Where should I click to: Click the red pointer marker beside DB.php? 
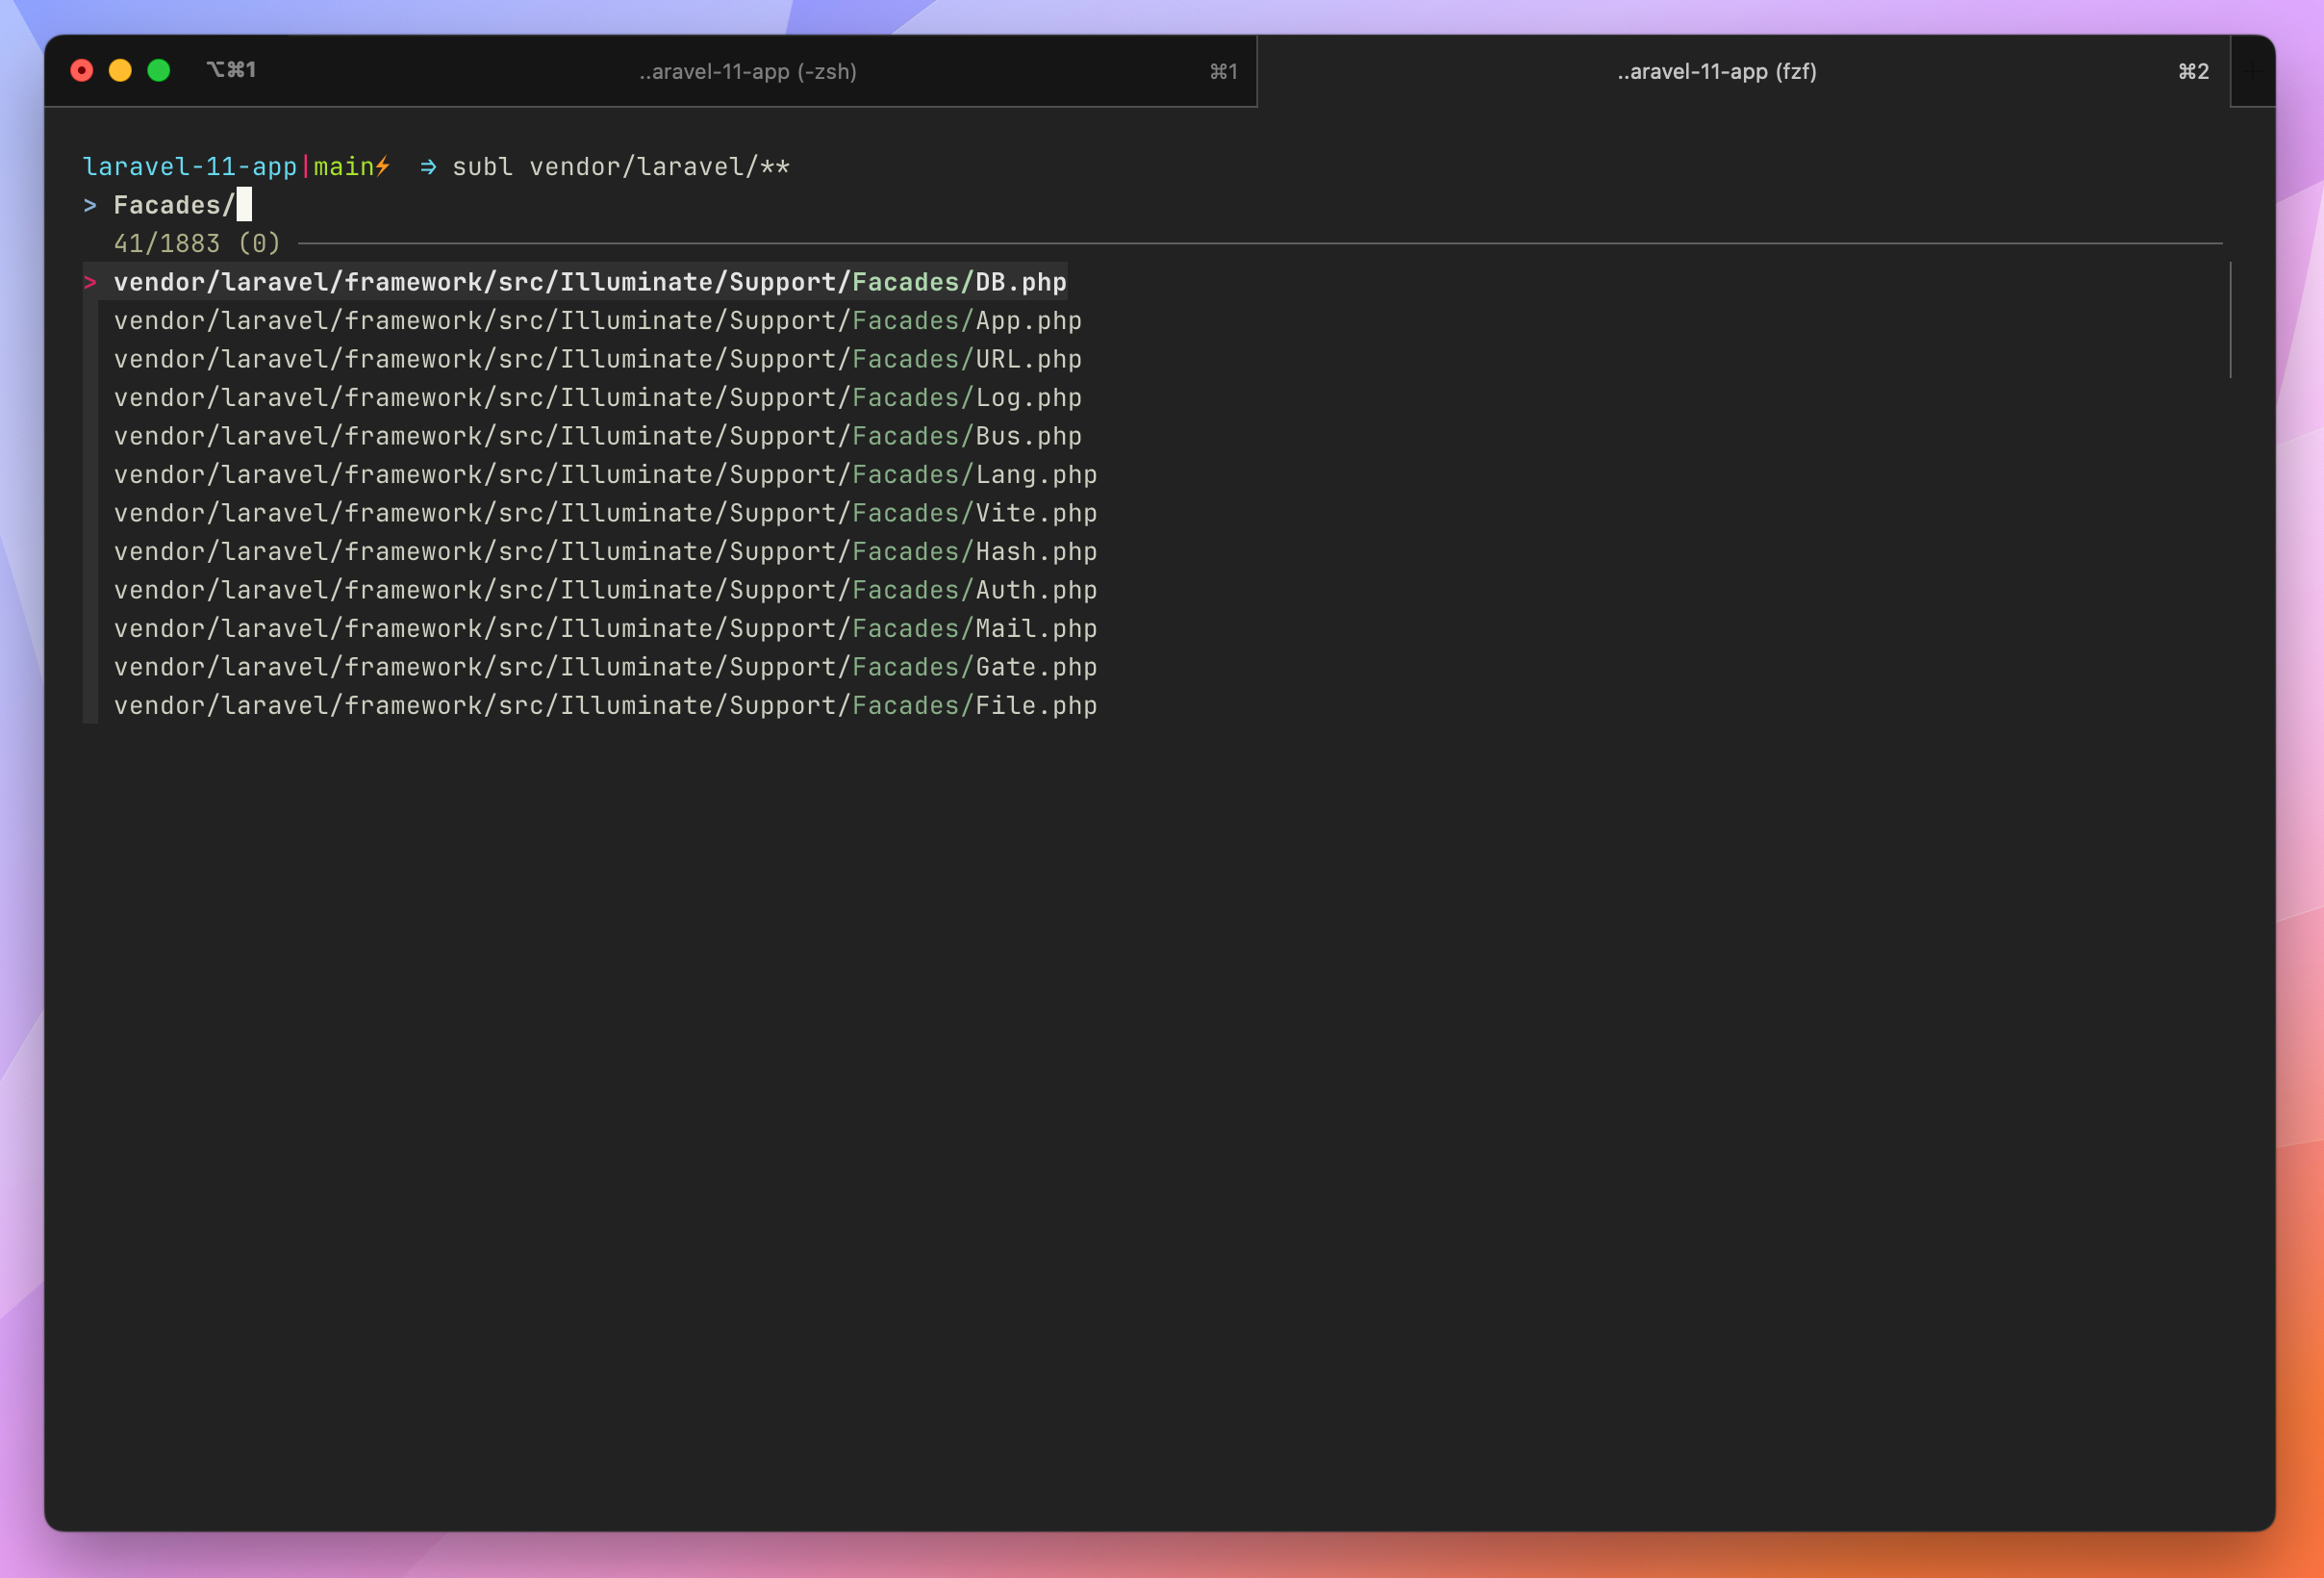coord(90,282)
